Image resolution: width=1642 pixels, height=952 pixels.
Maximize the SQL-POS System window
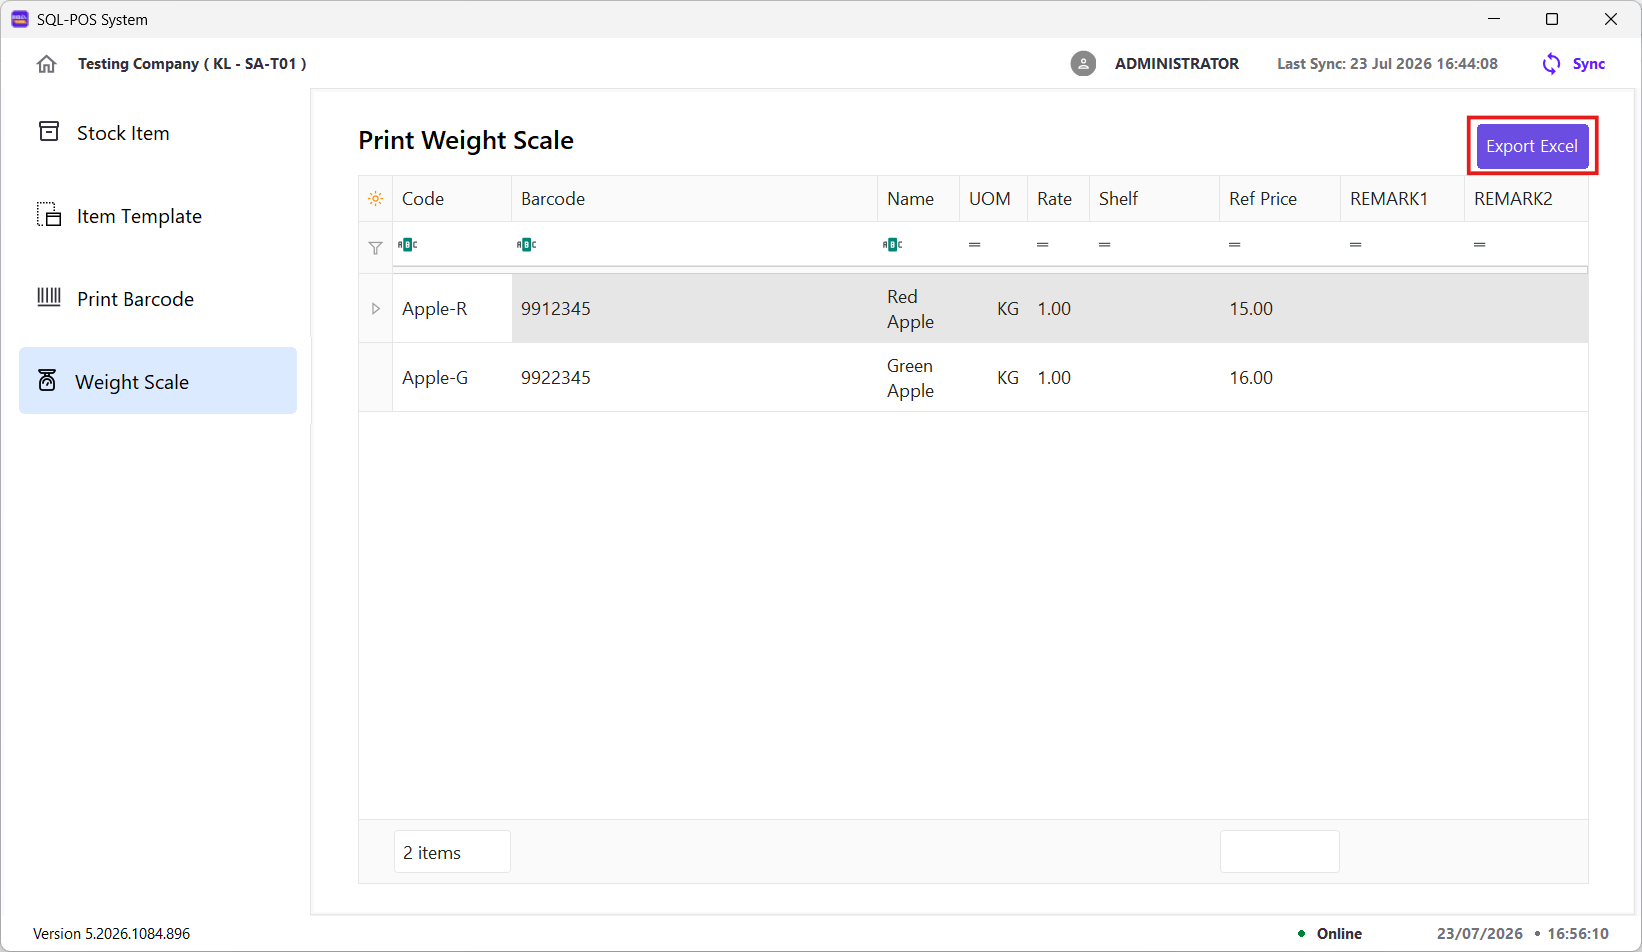click(x=1552, y=19)
